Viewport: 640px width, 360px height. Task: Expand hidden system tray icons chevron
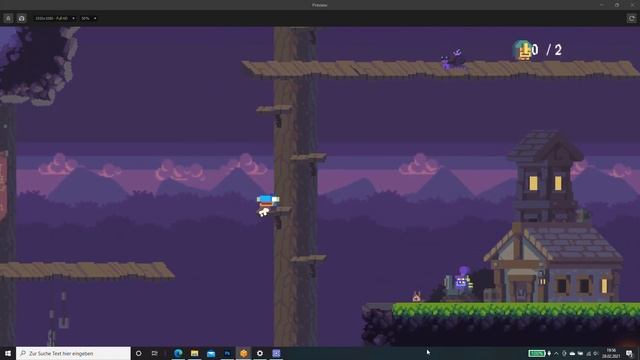(556, 353)
